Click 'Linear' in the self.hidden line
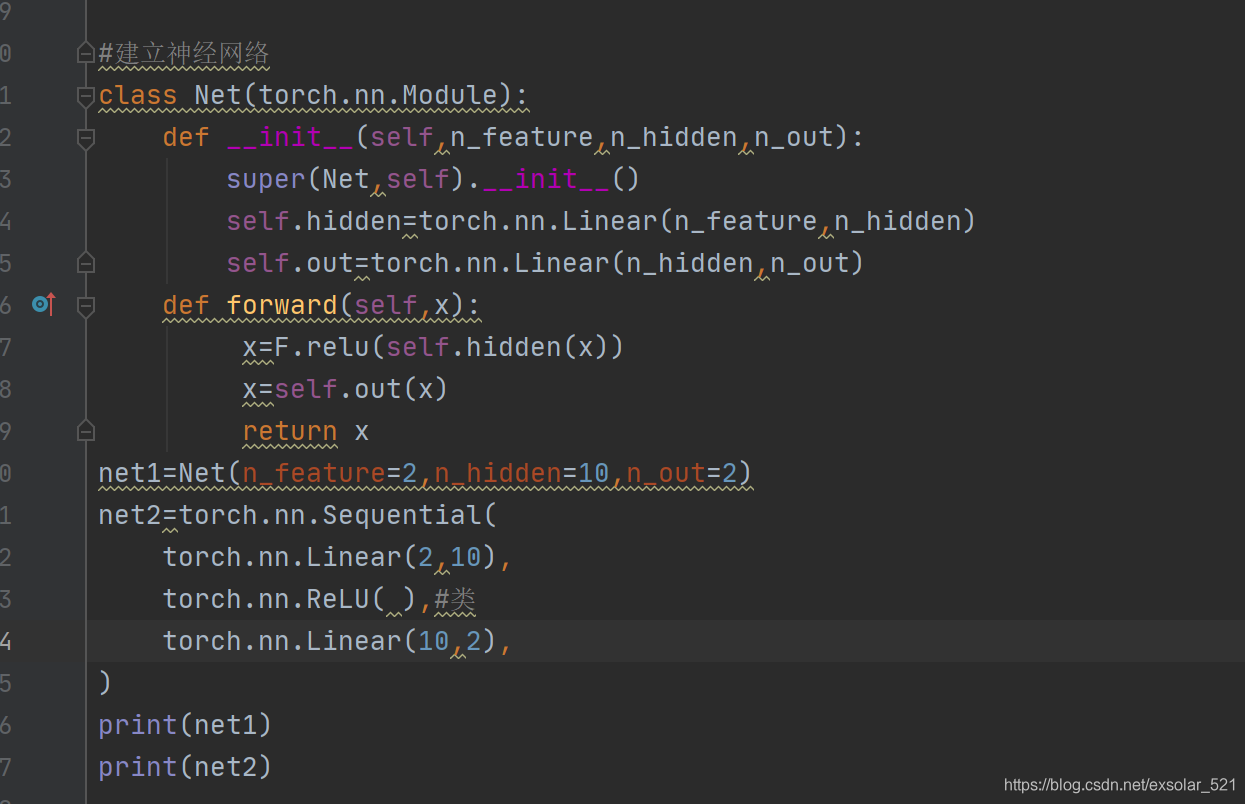This screenshot has width=1245, height=804. click(610, 221)
